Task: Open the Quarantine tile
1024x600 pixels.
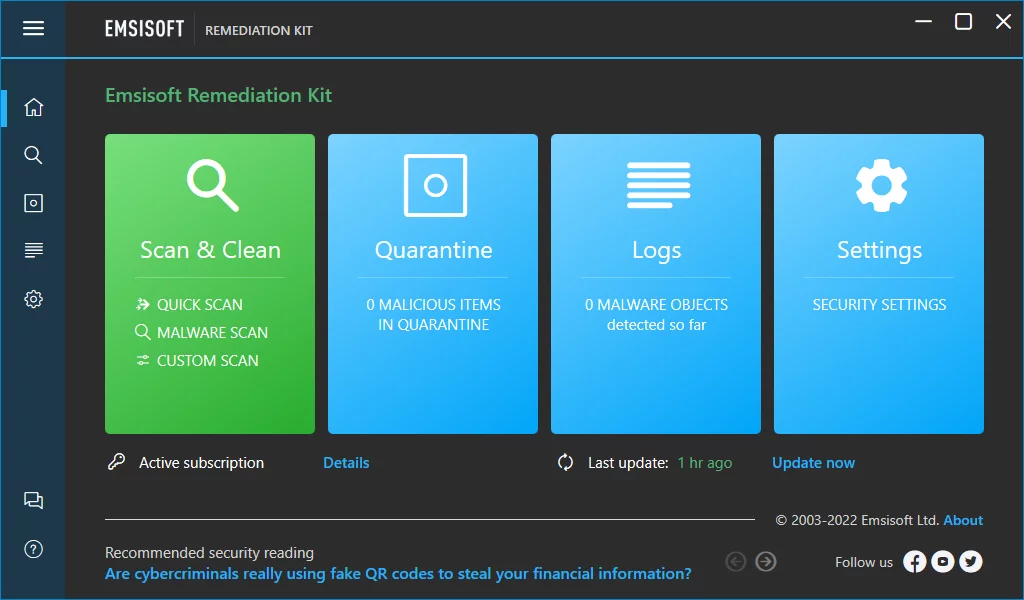Action: pos(433,284)
